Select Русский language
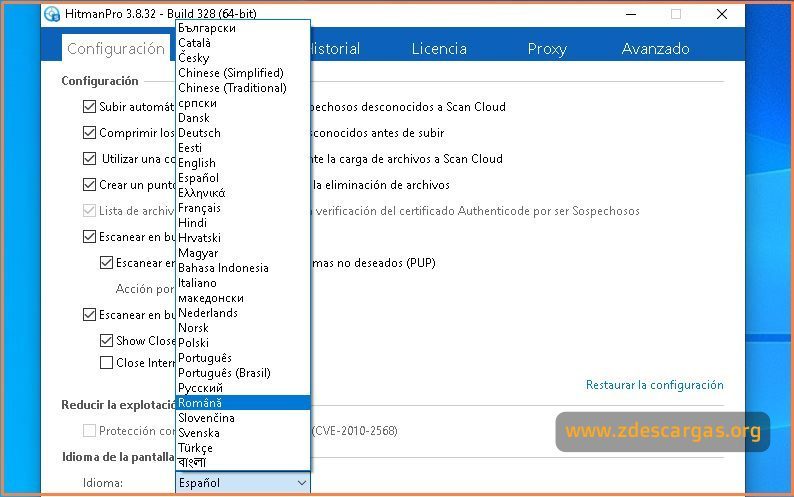The height and width of the screenshot is (497, 794). pos(243,388)
